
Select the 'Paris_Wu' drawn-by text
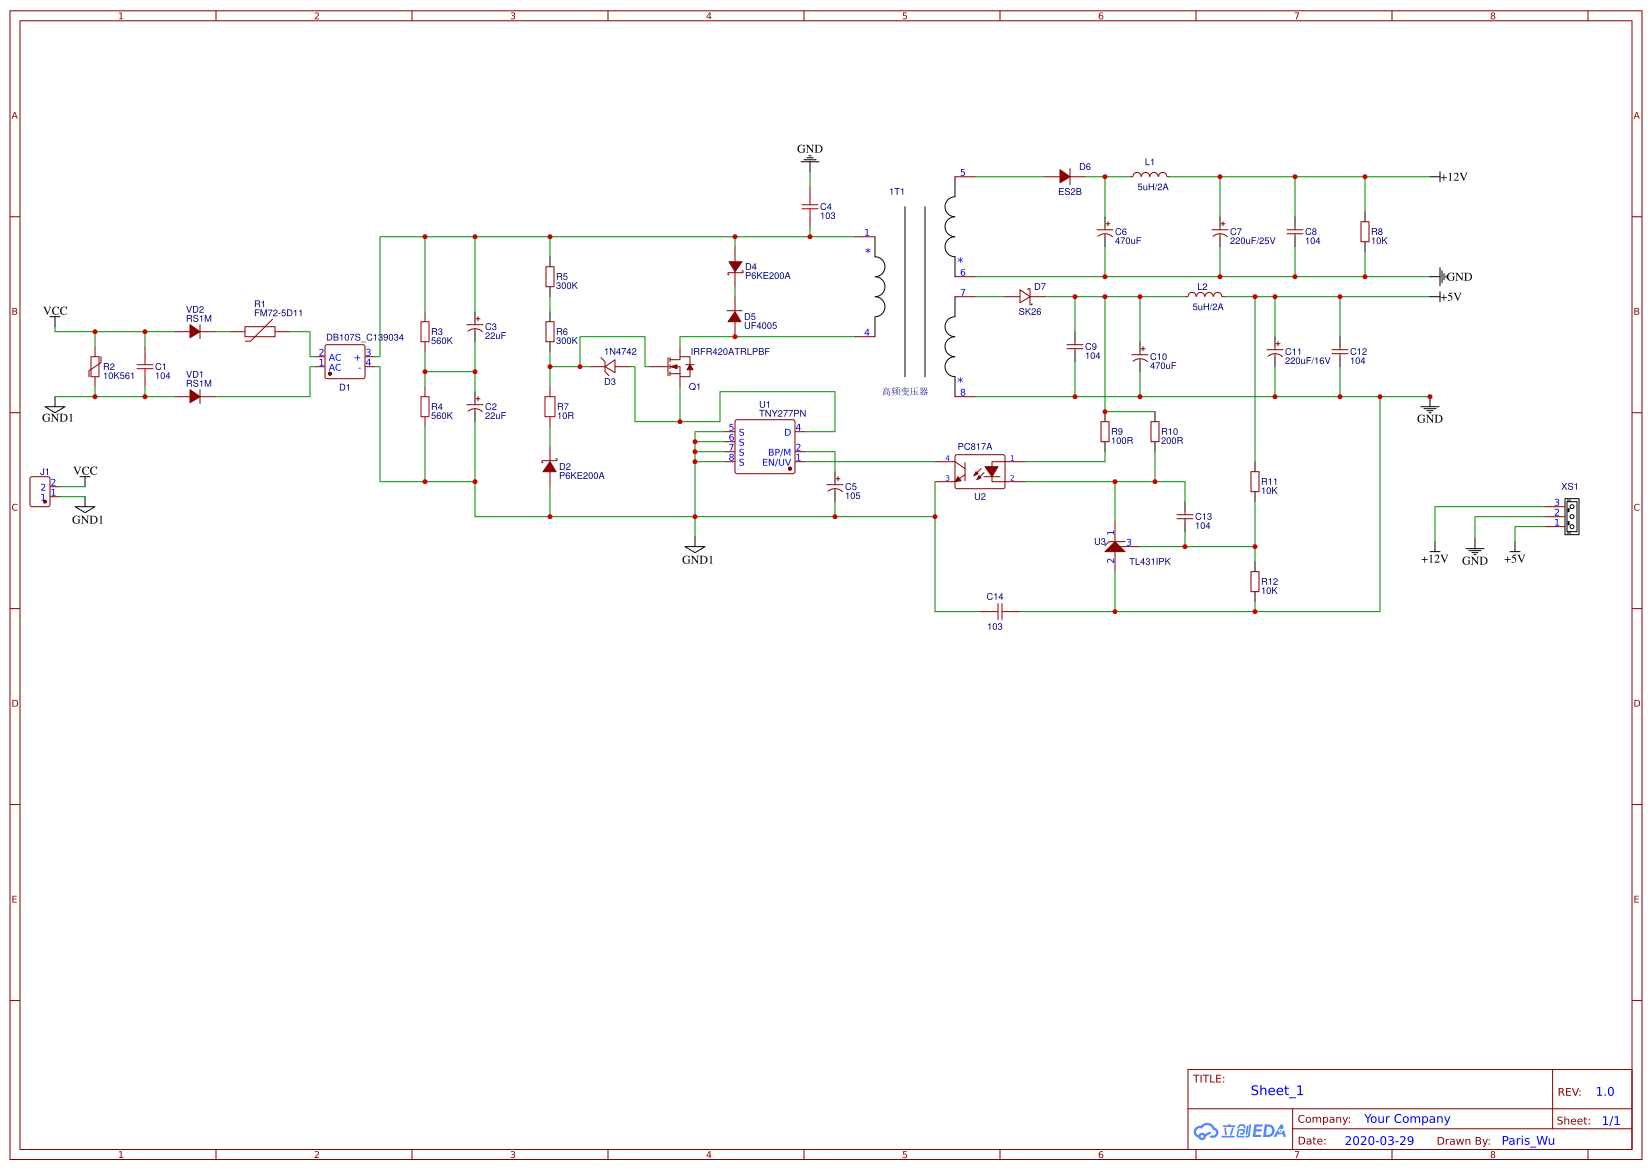point(1528,1141)
